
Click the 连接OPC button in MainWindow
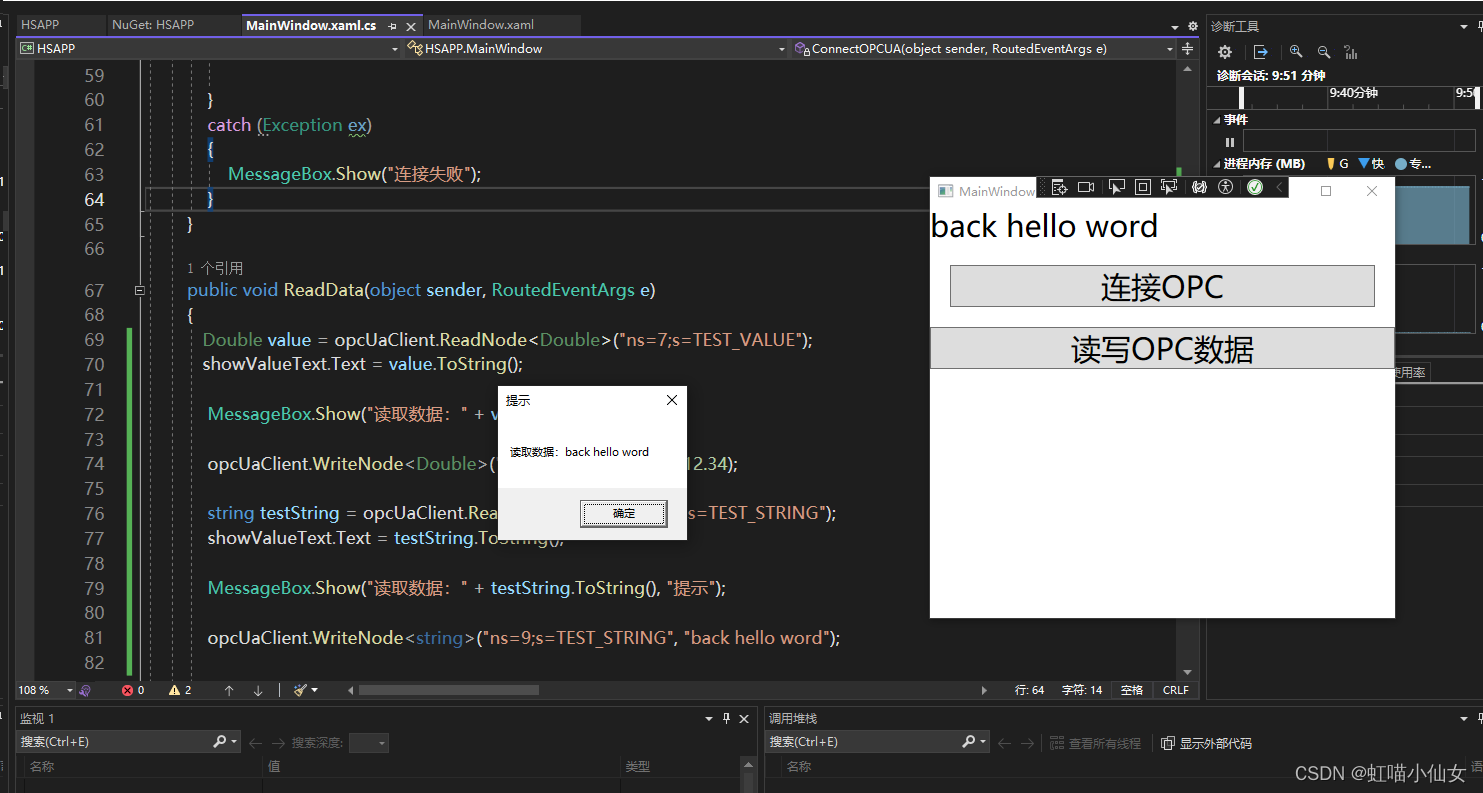tap(1162, 287)
